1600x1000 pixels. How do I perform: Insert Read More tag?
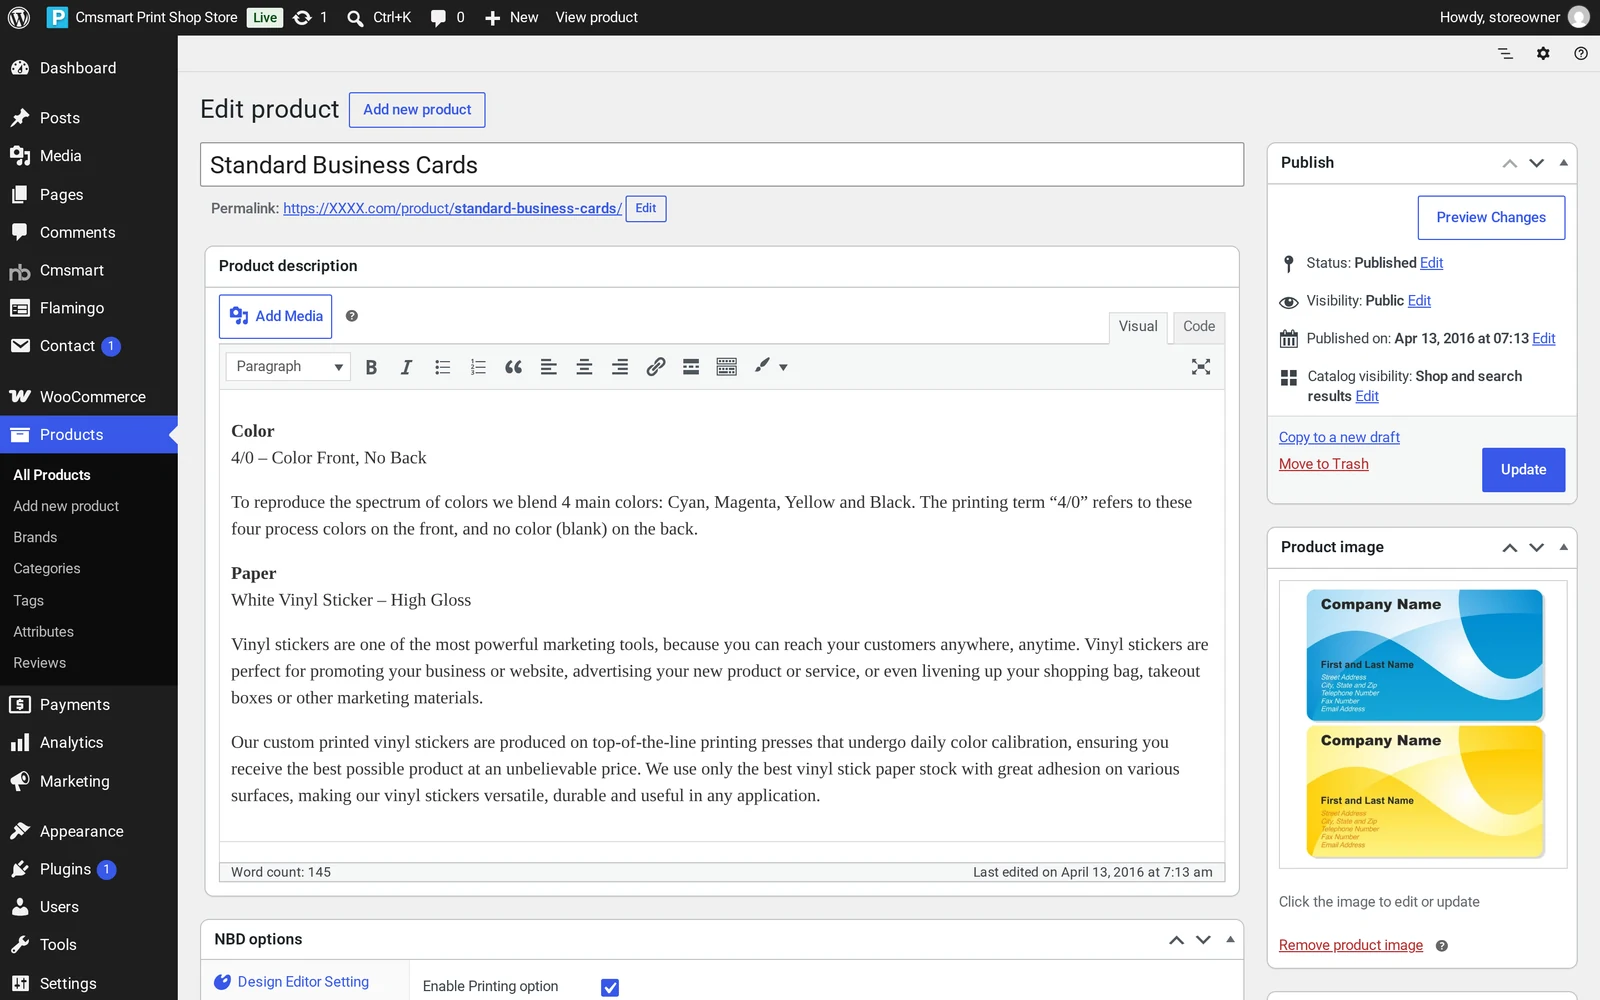691,367
